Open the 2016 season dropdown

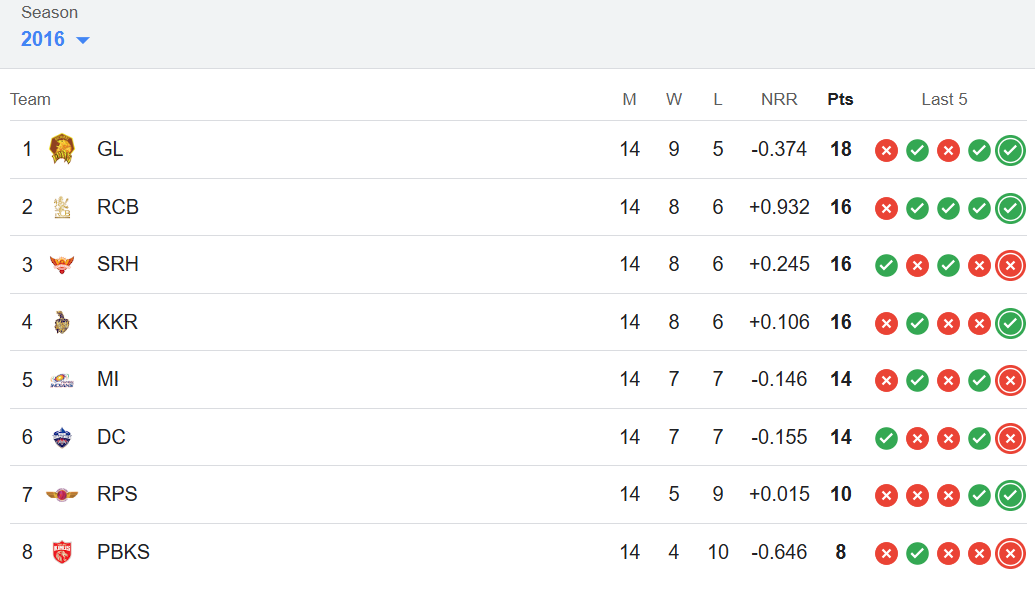[x=55, y=39]
